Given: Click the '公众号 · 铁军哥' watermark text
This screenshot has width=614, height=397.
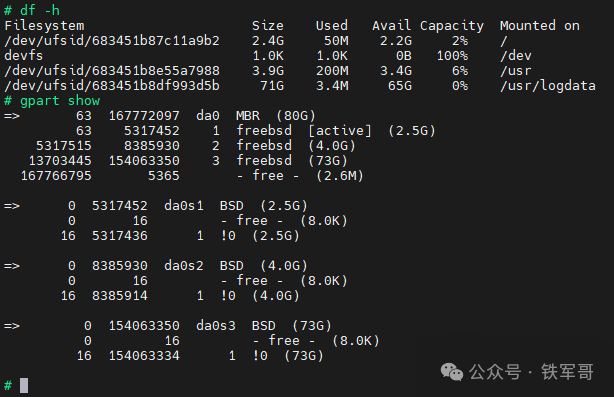Looking at the screenshot, I should click(531, 372).
